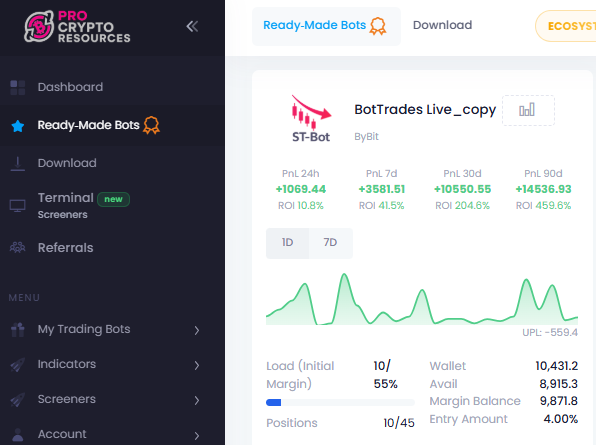This screenshot has width=596, height=445.
Task: Click the Margin Balance value 9,871.8
Action: [x=558, y=401]
